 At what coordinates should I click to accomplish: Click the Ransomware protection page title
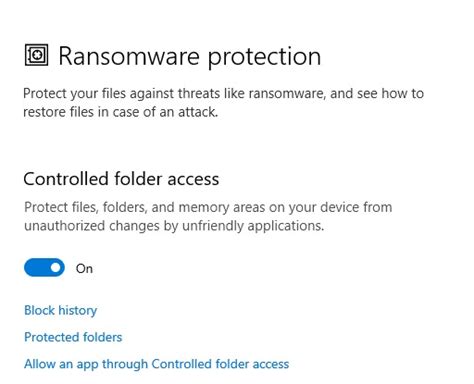click(x=190, y=56)
